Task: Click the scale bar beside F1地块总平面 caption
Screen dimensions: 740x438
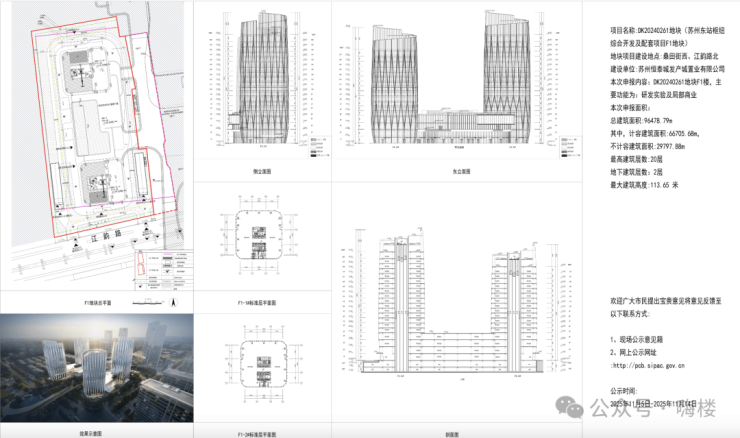Action: pyautogui.click(x=148, y=303)
